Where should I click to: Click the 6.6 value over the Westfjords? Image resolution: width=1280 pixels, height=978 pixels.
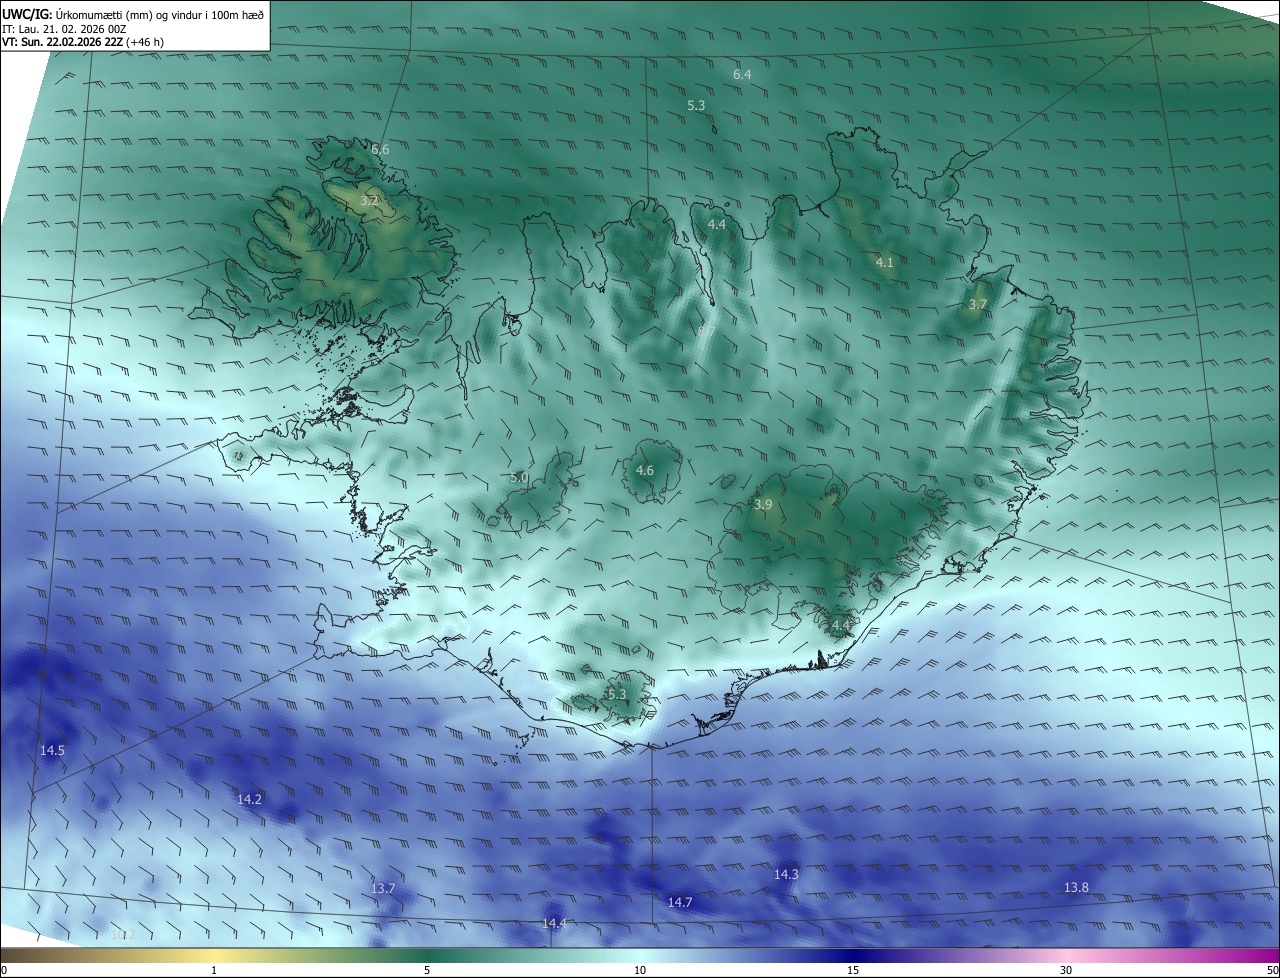click(x=380, y=150)
